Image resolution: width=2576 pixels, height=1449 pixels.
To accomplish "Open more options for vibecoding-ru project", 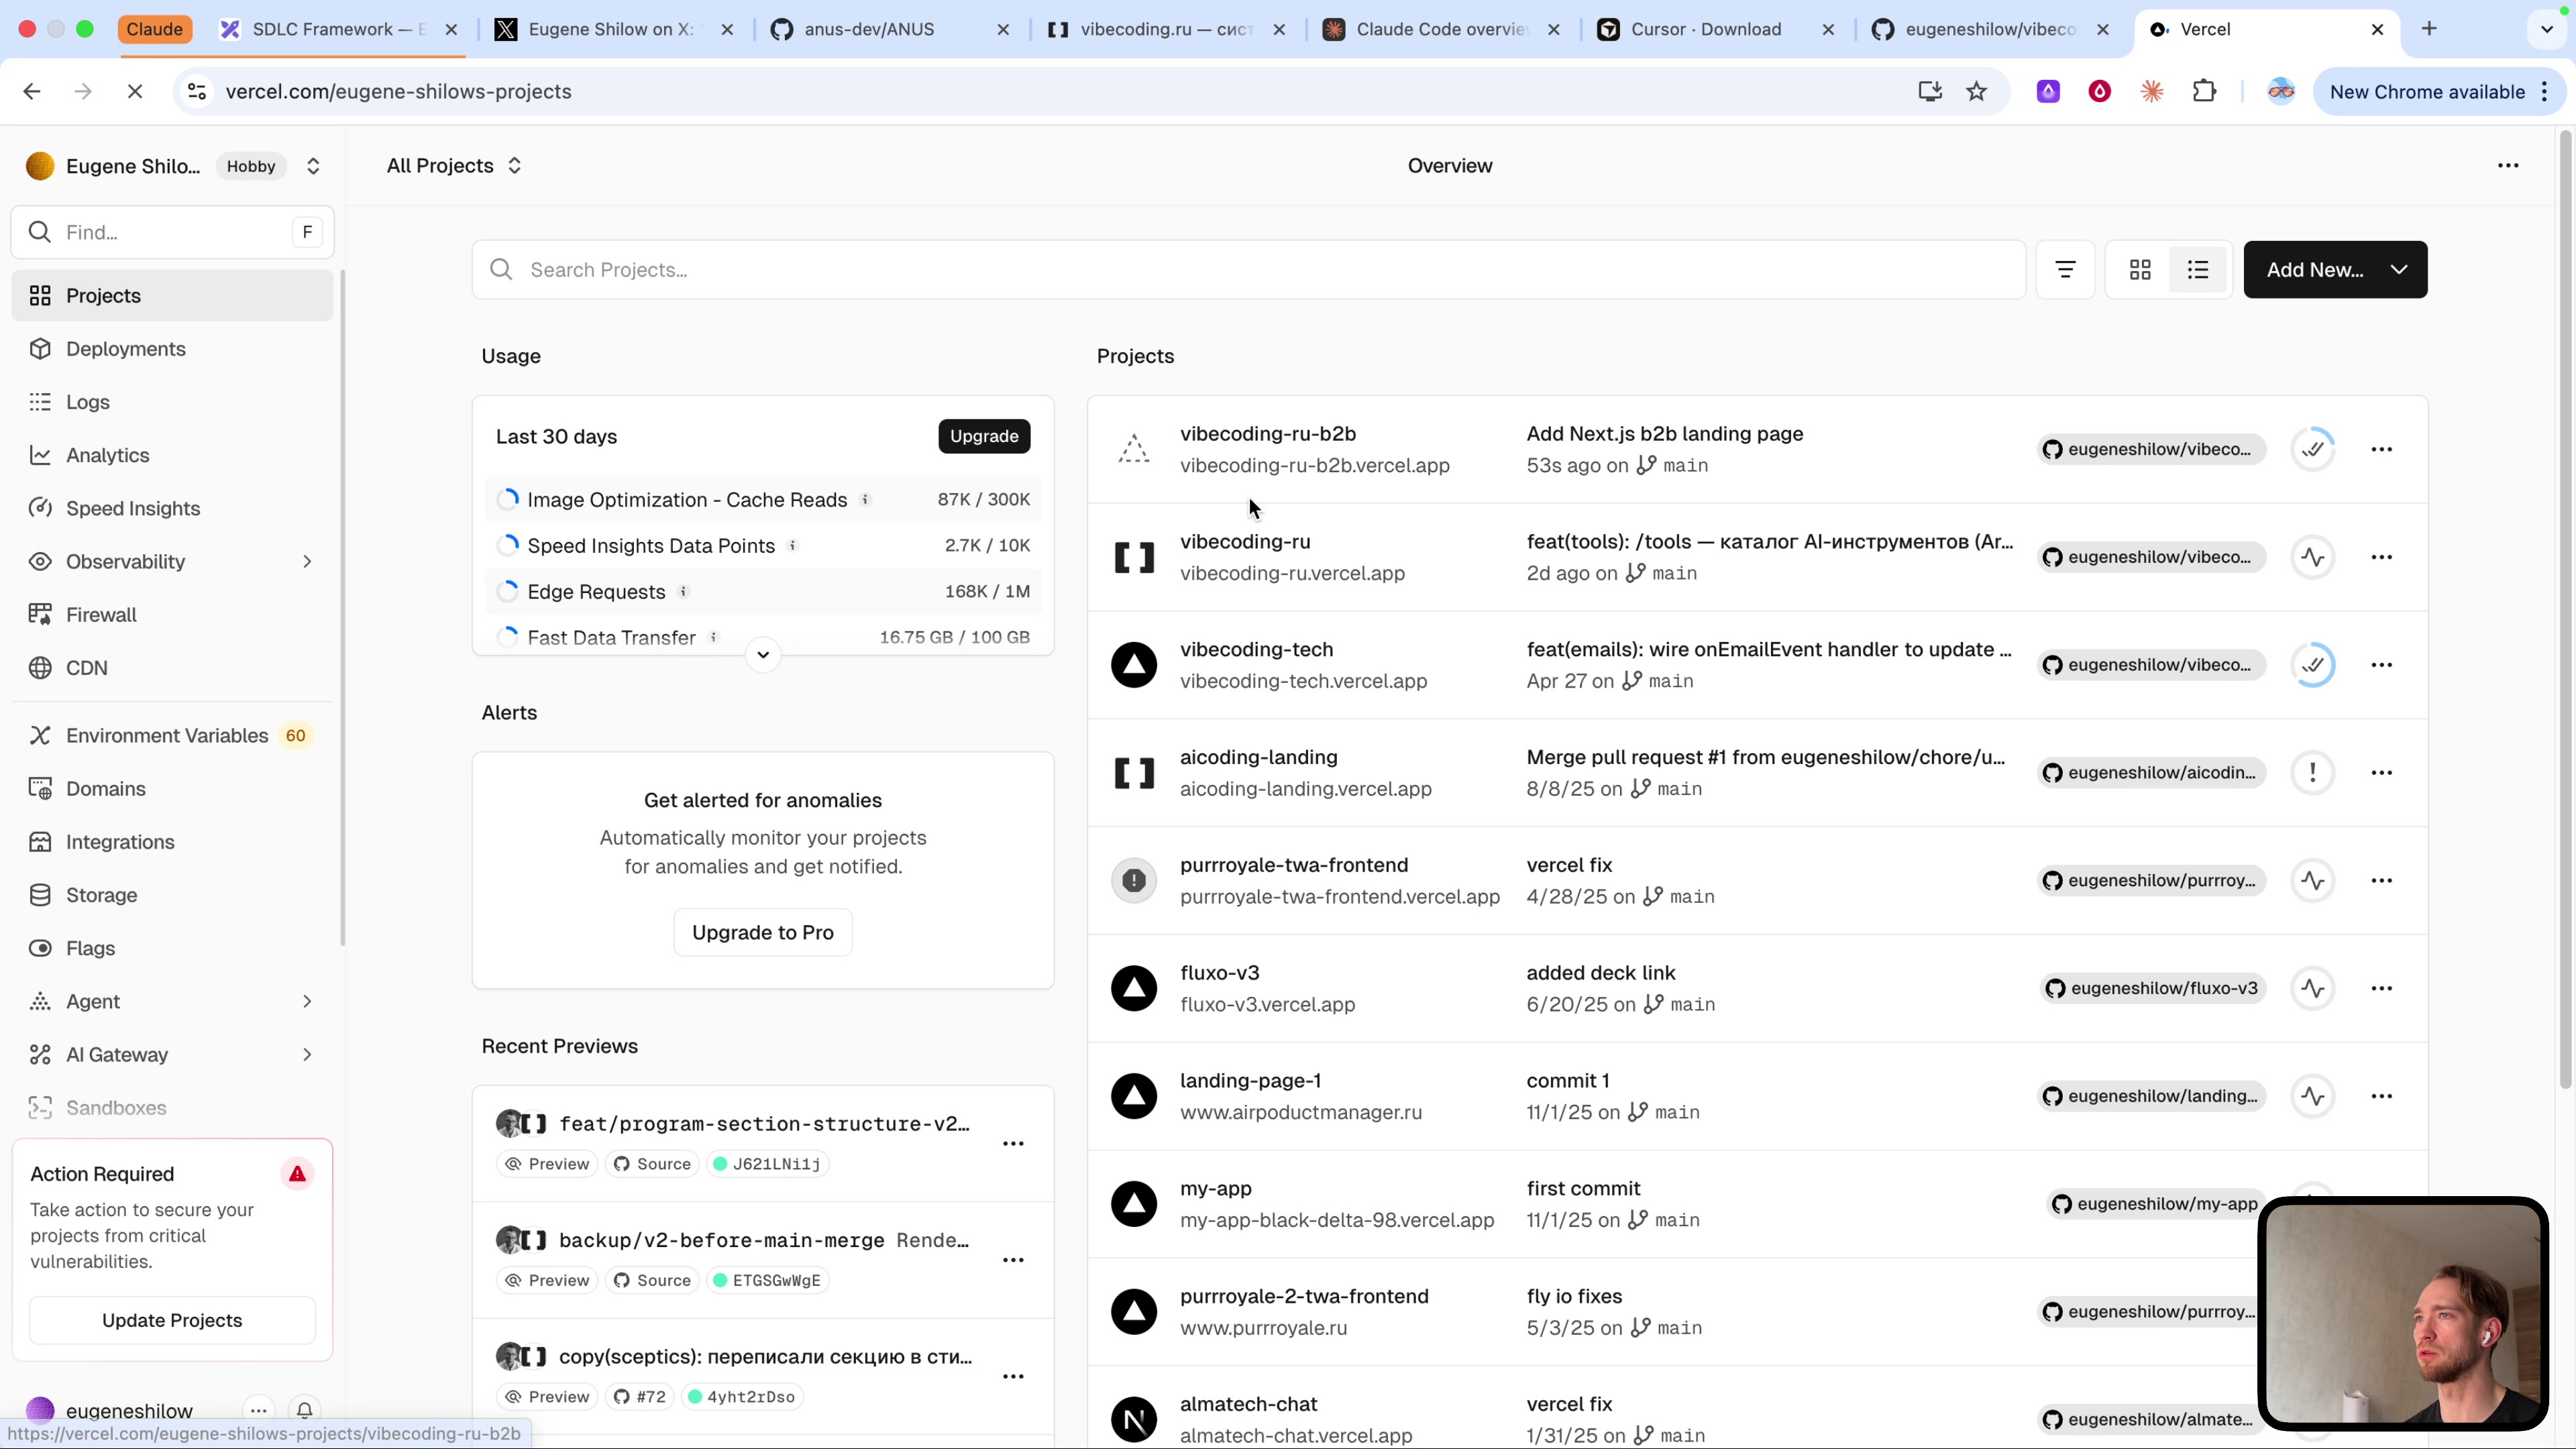I will coord(2382,557).
